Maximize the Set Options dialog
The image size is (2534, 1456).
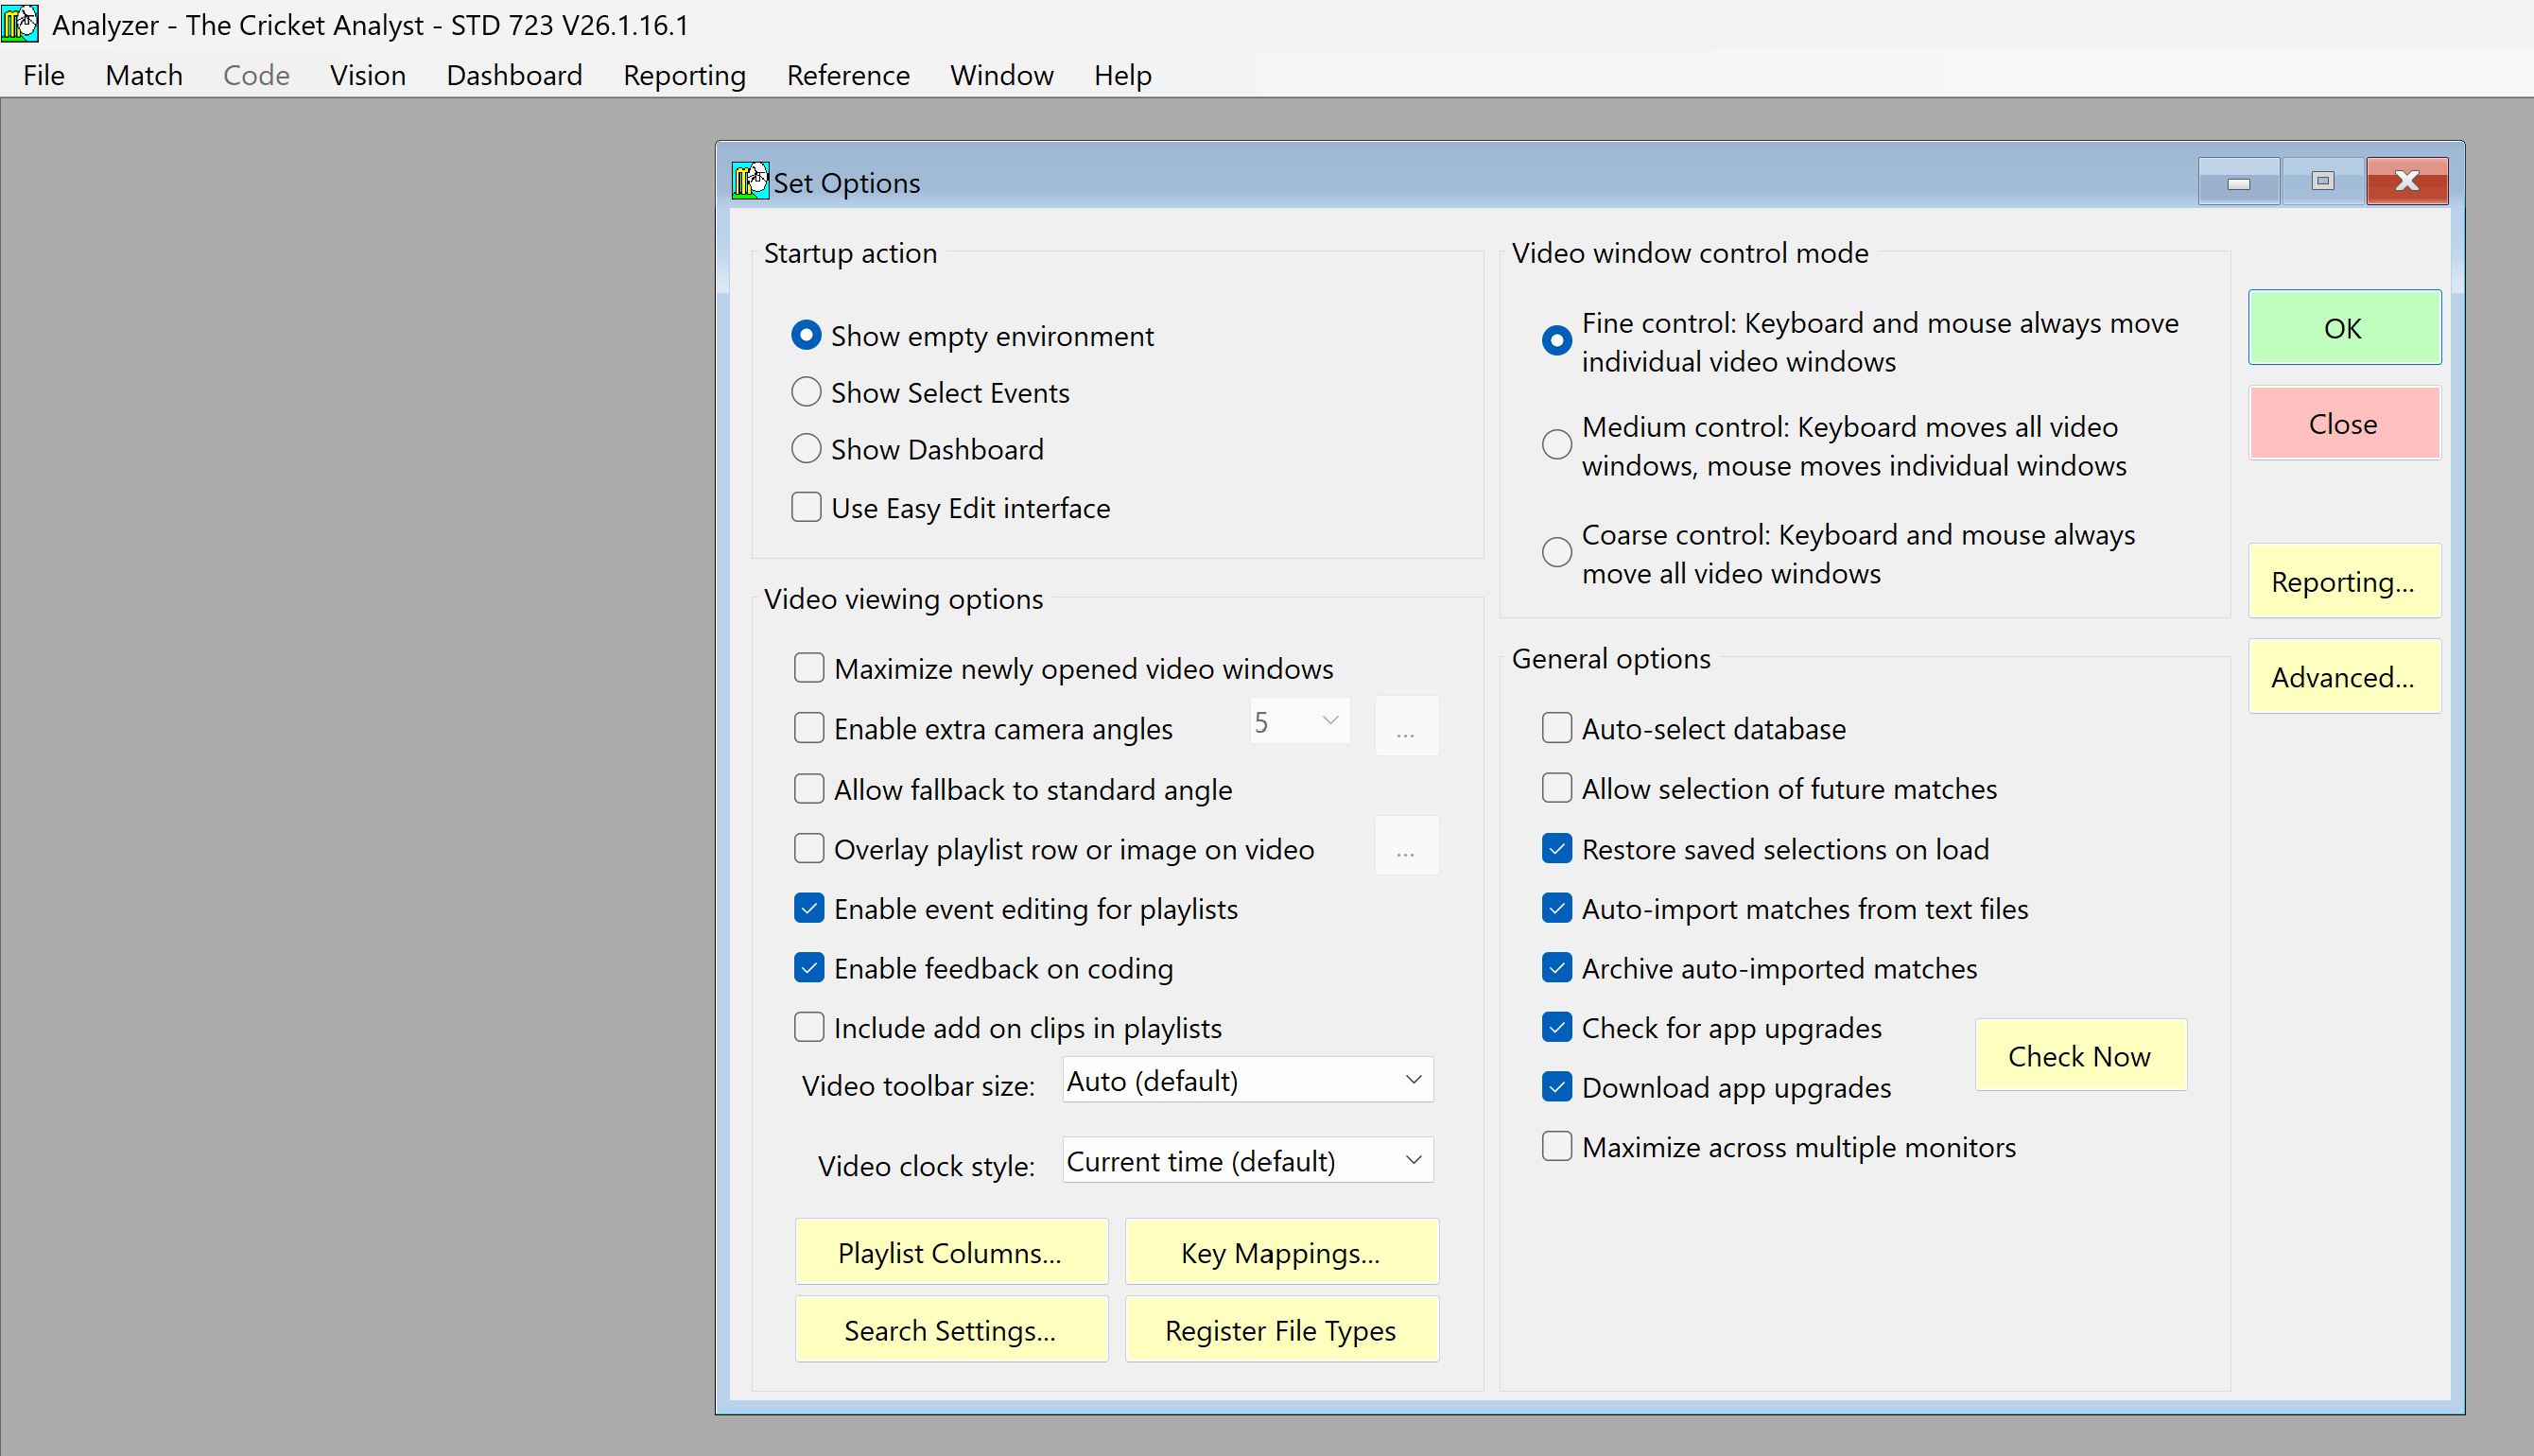point(2322,181)
